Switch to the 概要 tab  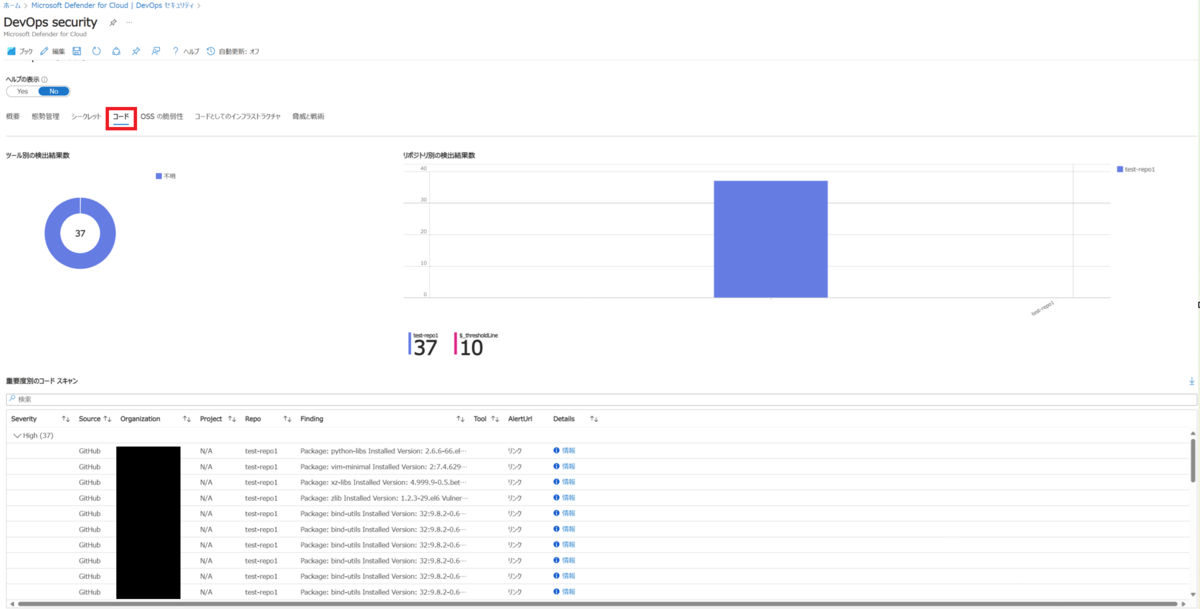pos(13,117)
